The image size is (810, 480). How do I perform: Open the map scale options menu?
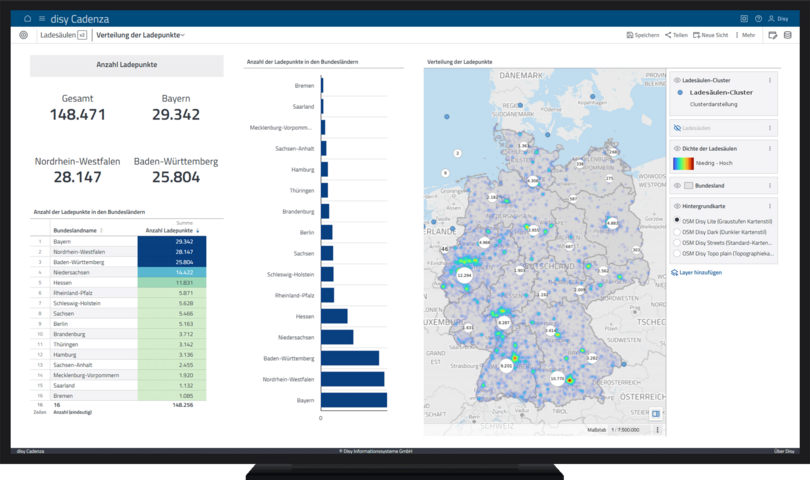tap(658, 430)
